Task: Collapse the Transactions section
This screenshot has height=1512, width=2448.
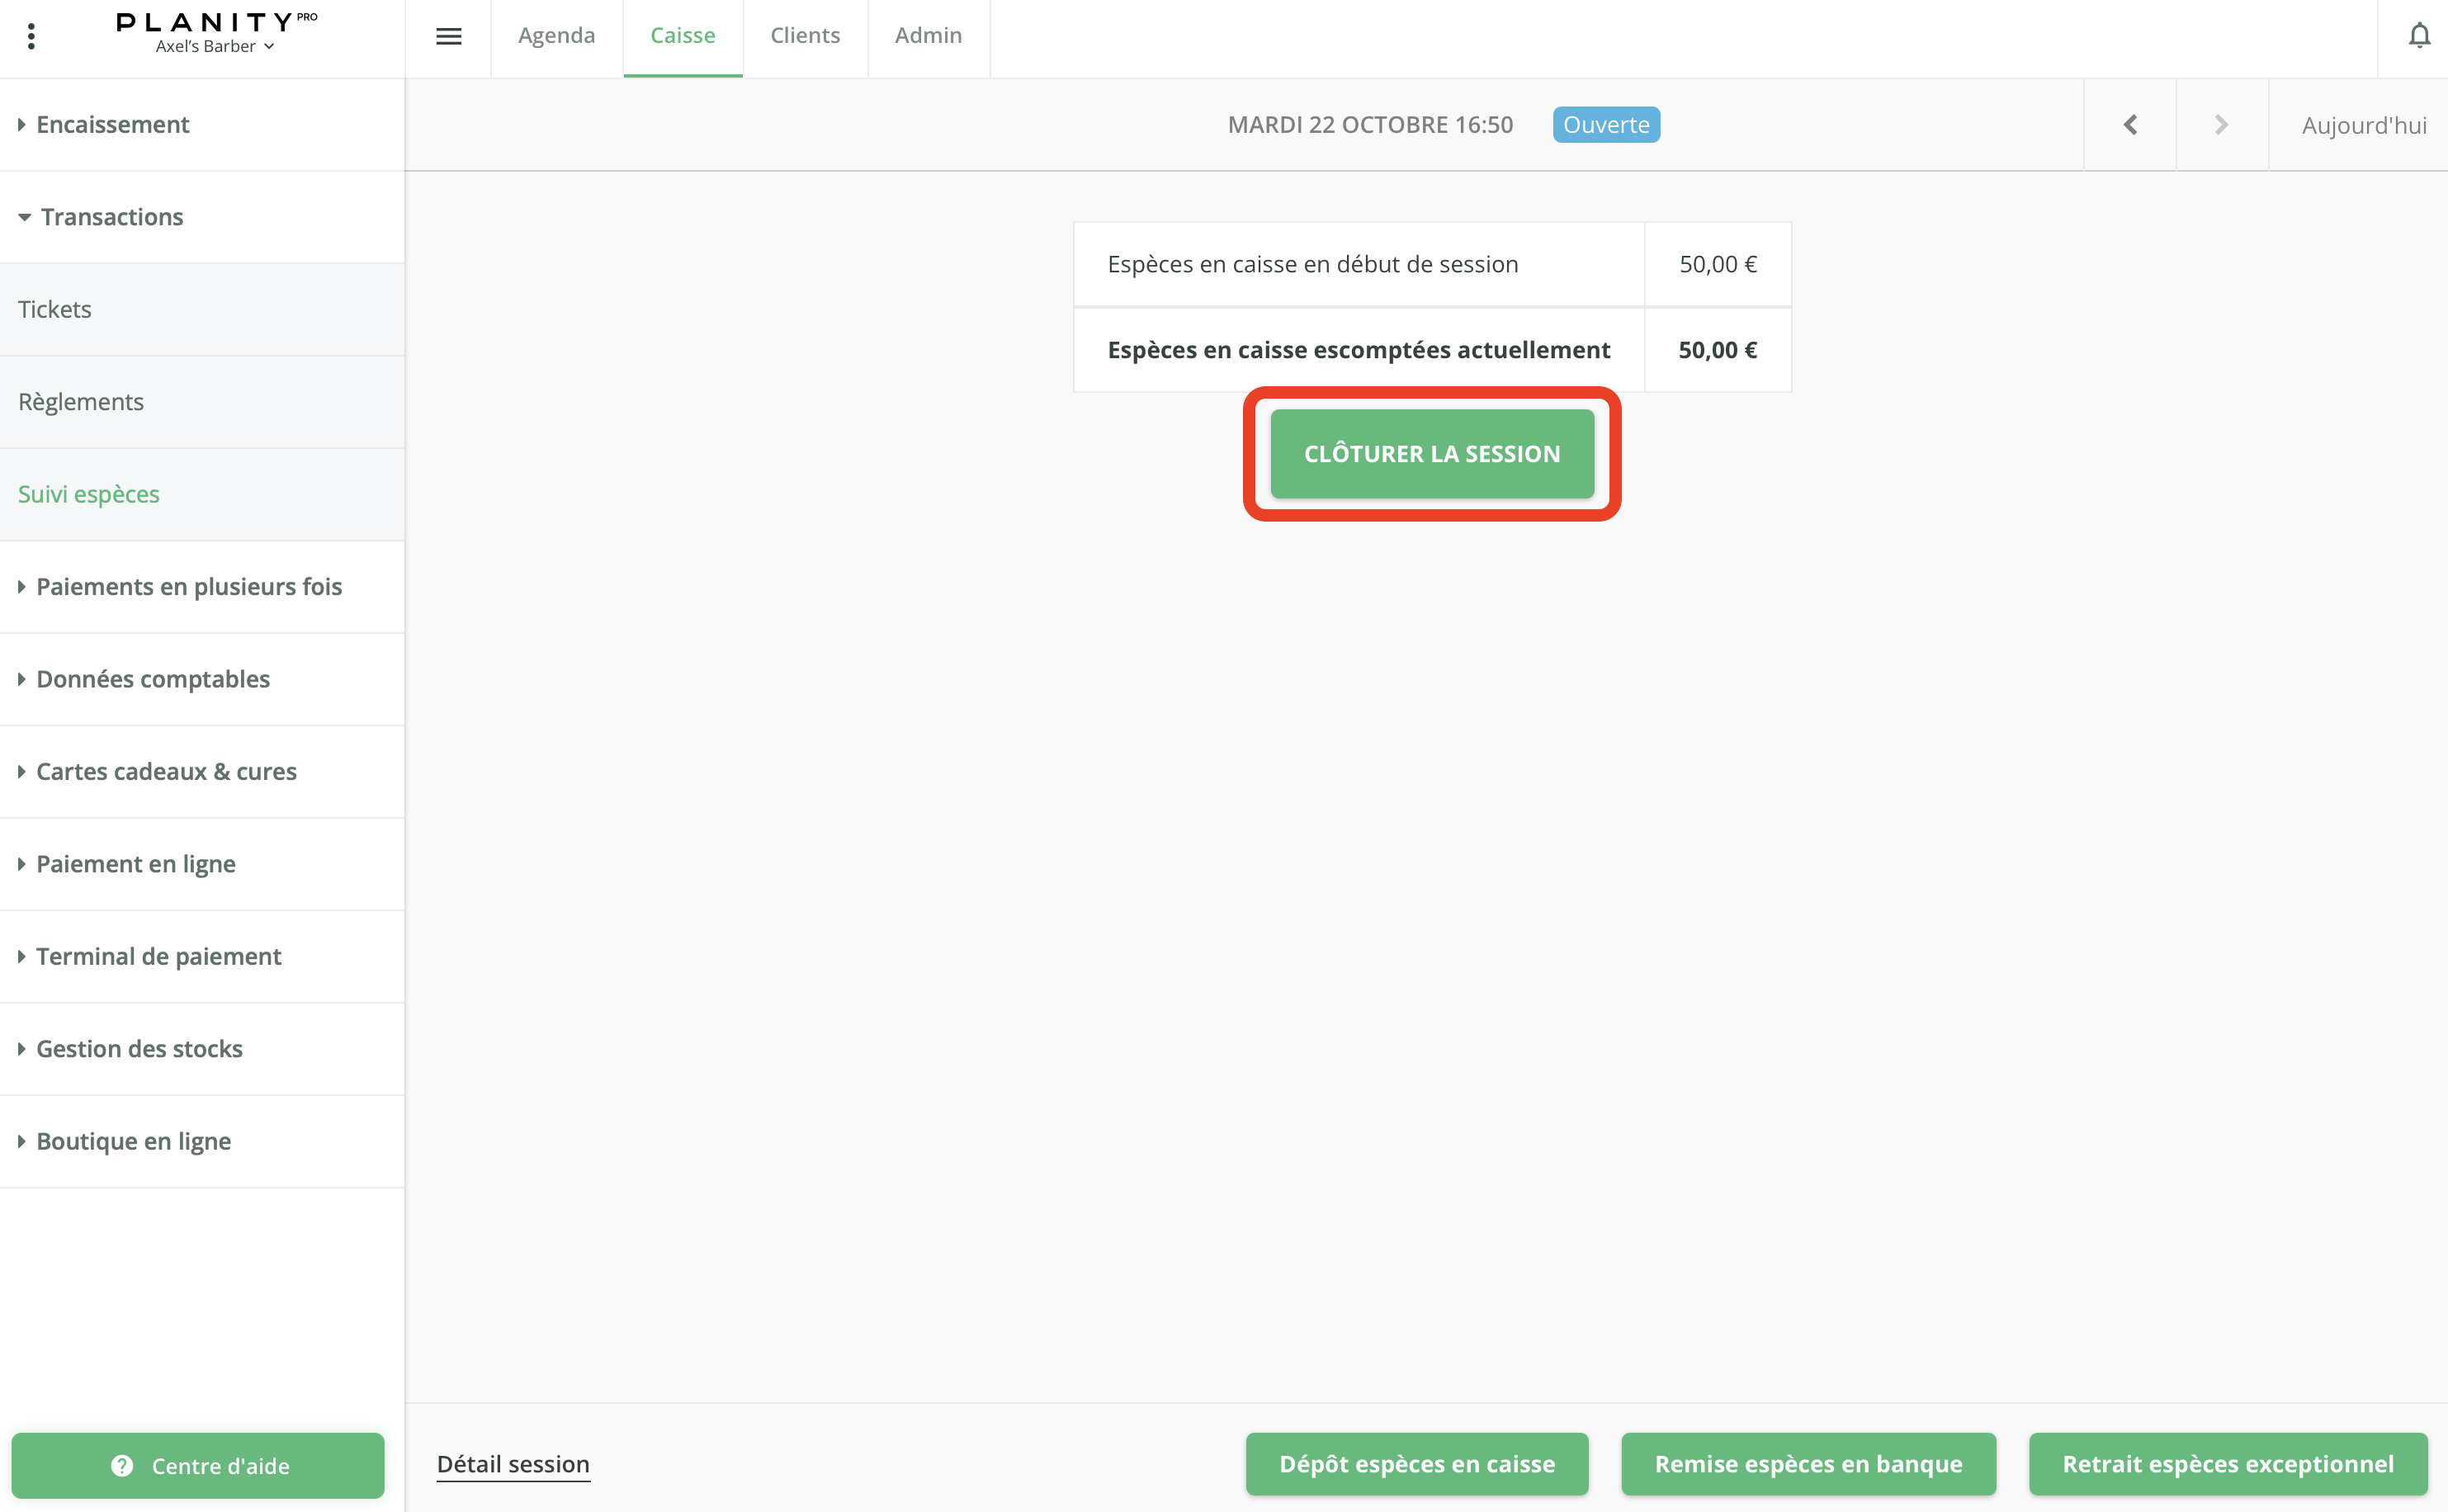Action: [111, 217]
